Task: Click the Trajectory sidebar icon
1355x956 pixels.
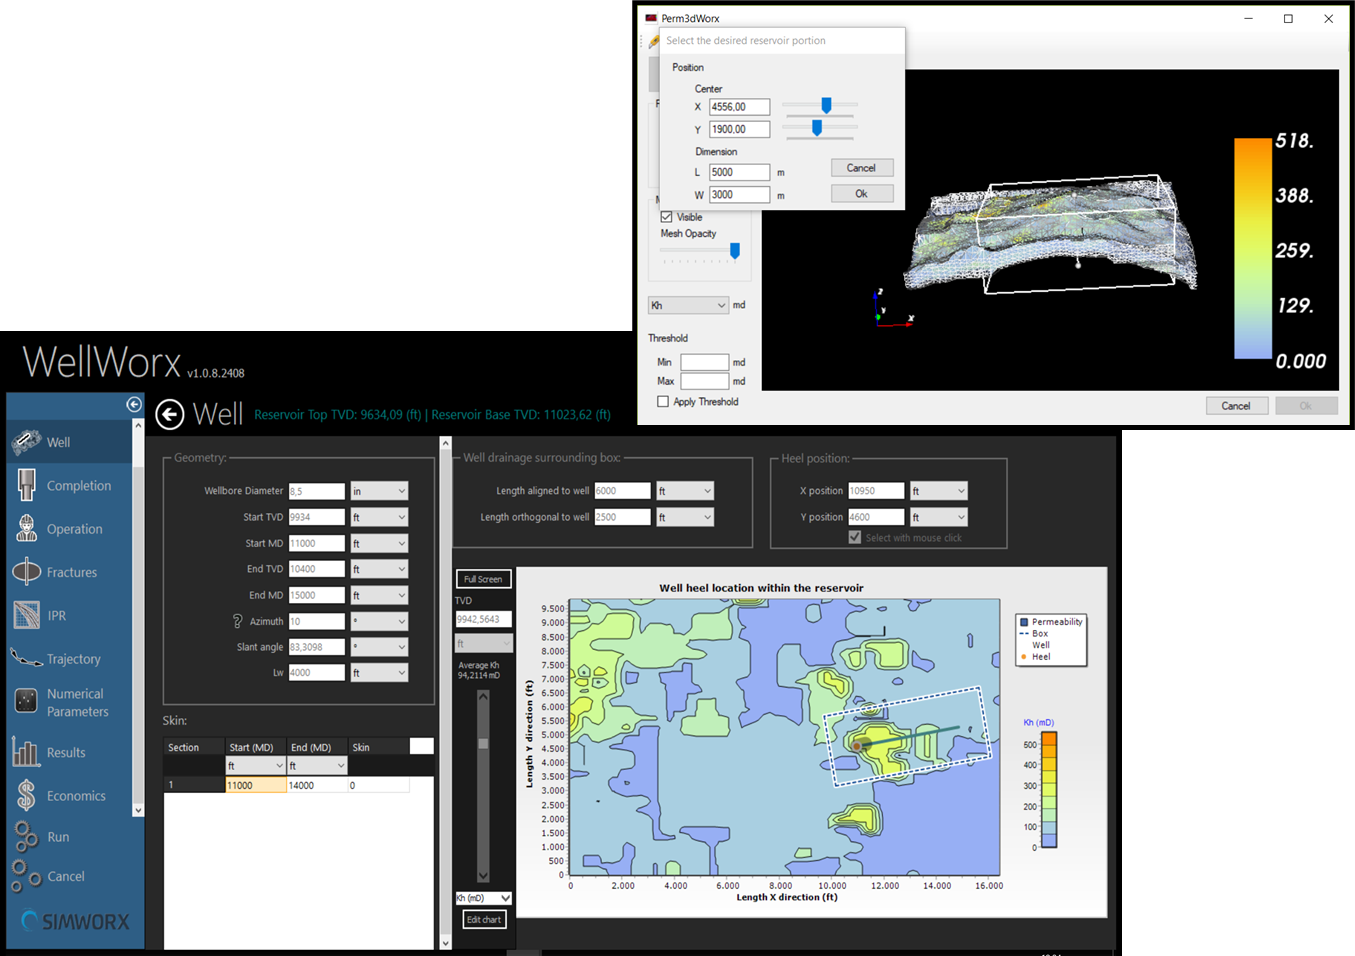Action: pyautogui.click(x=27, y=658)
